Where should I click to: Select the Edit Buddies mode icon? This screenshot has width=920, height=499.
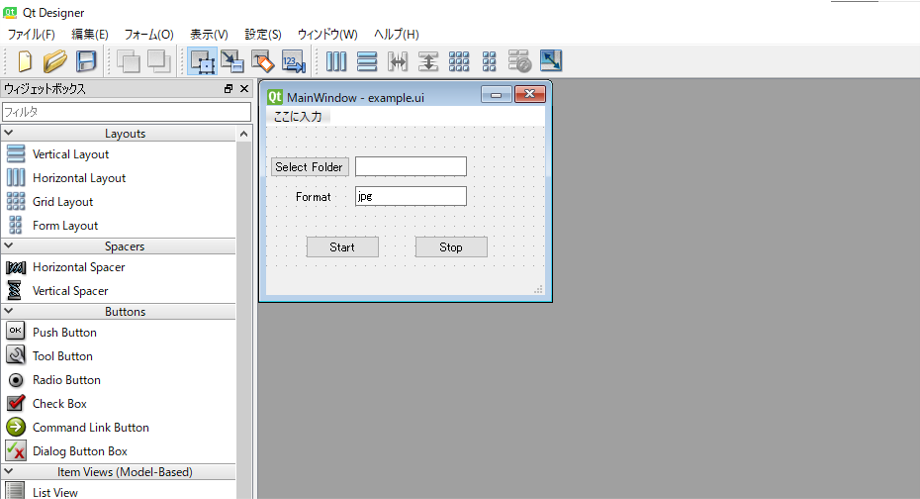262,61
